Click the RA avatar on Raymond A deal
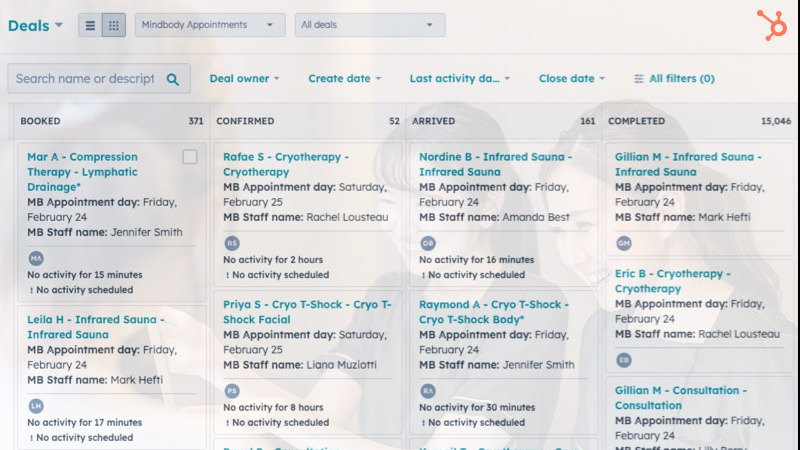The height and width of the screenshot is (450, 800). (x=428, y=391)
